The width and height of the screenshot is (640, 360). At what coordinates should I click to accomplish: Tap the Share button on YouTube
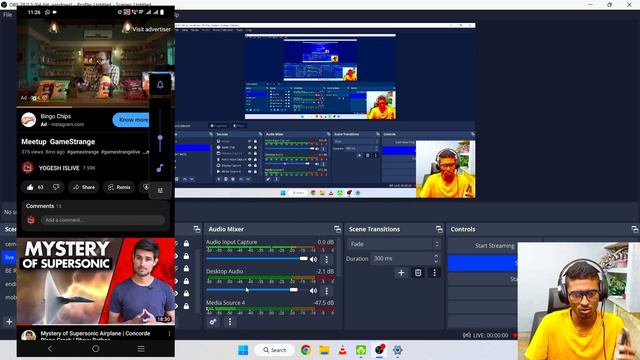tap(84, 187)
